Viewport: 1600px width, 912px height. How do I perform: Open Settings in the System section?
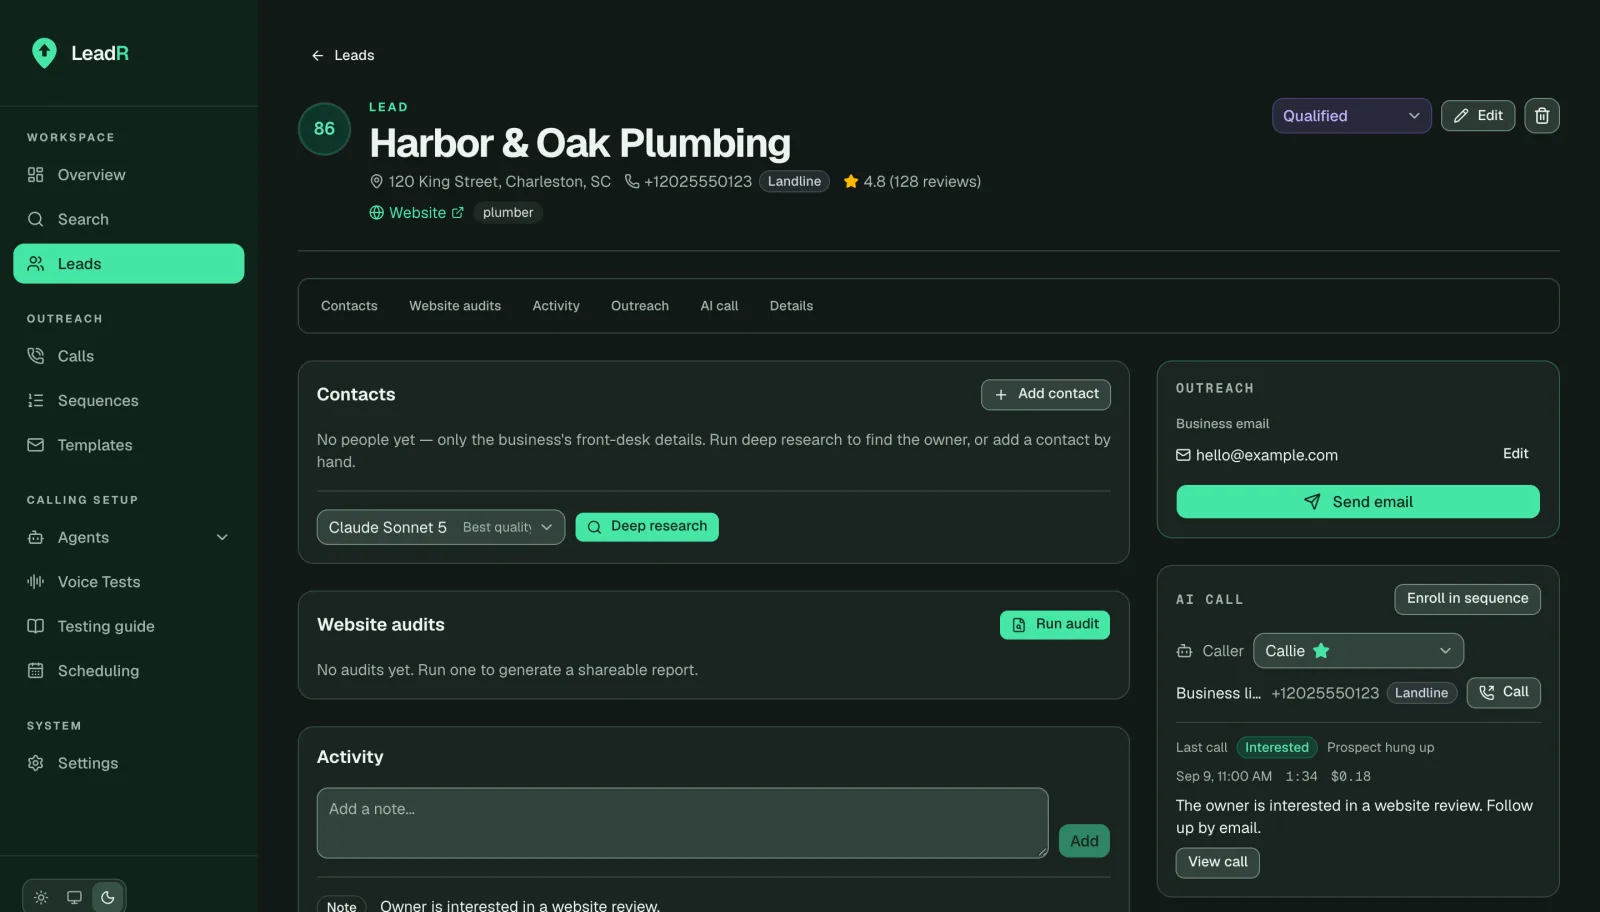click(128, 763)
